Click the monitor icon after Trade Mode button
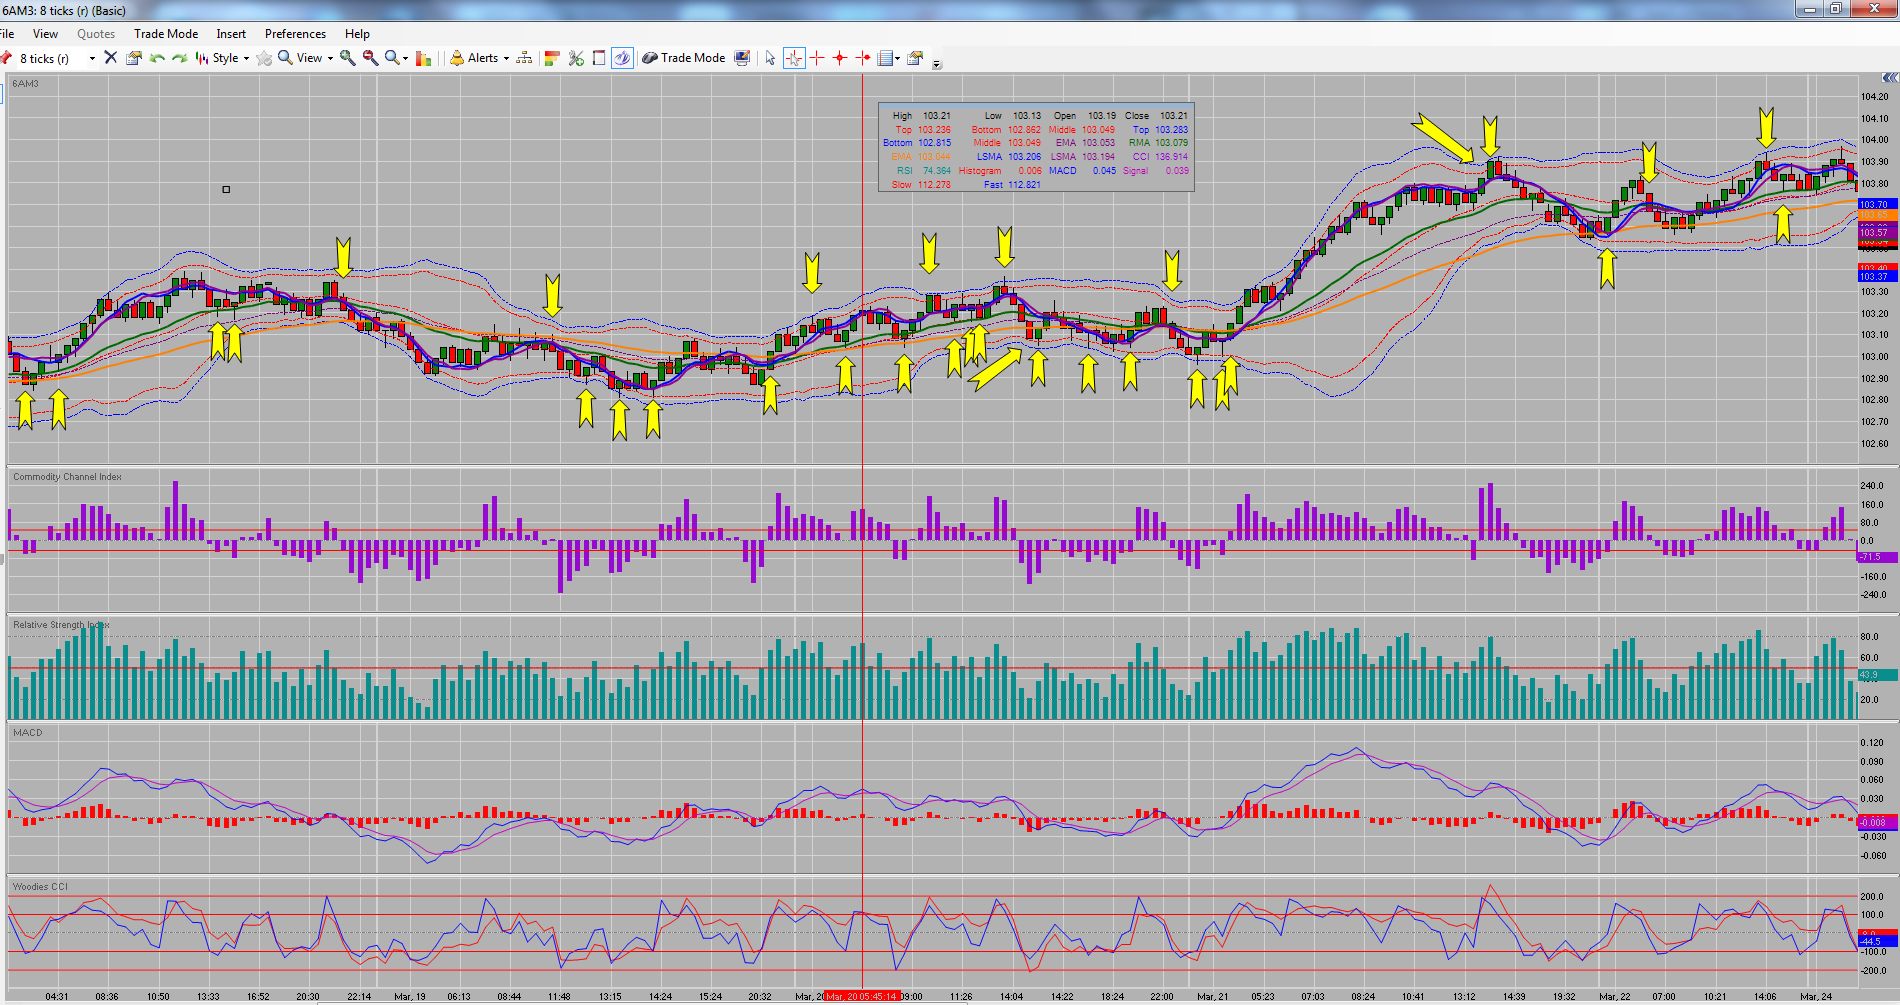Screen dimensions: 1900x1005 742,58
